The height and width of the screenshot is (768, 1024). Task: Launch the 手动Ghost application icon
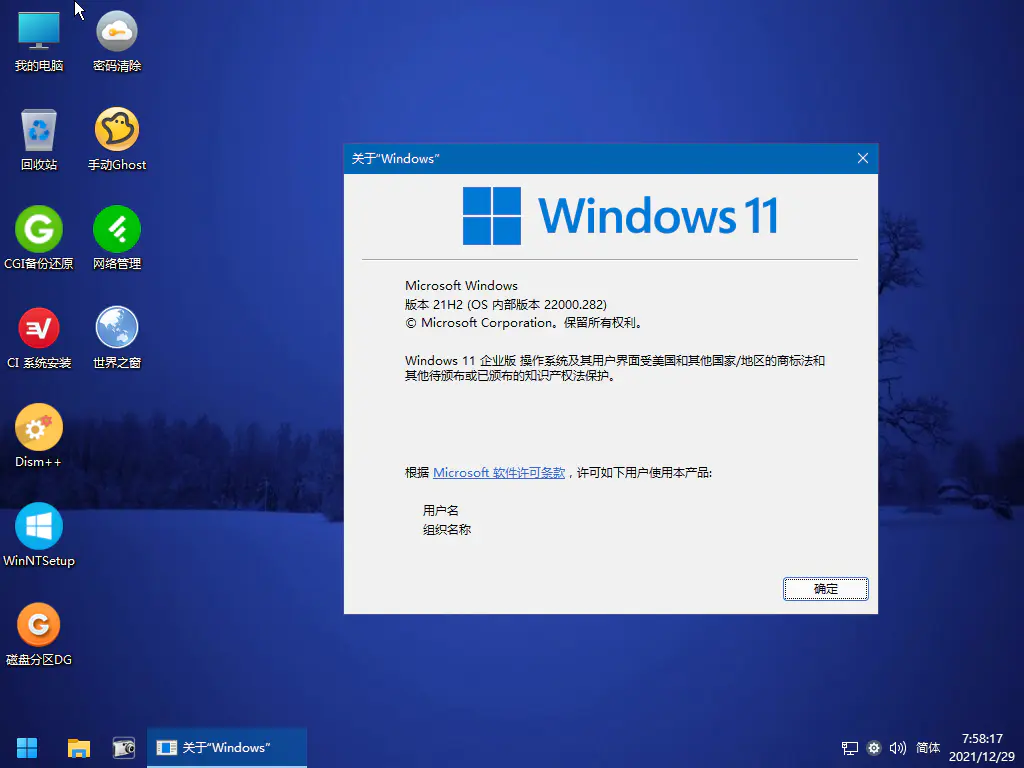117,130
